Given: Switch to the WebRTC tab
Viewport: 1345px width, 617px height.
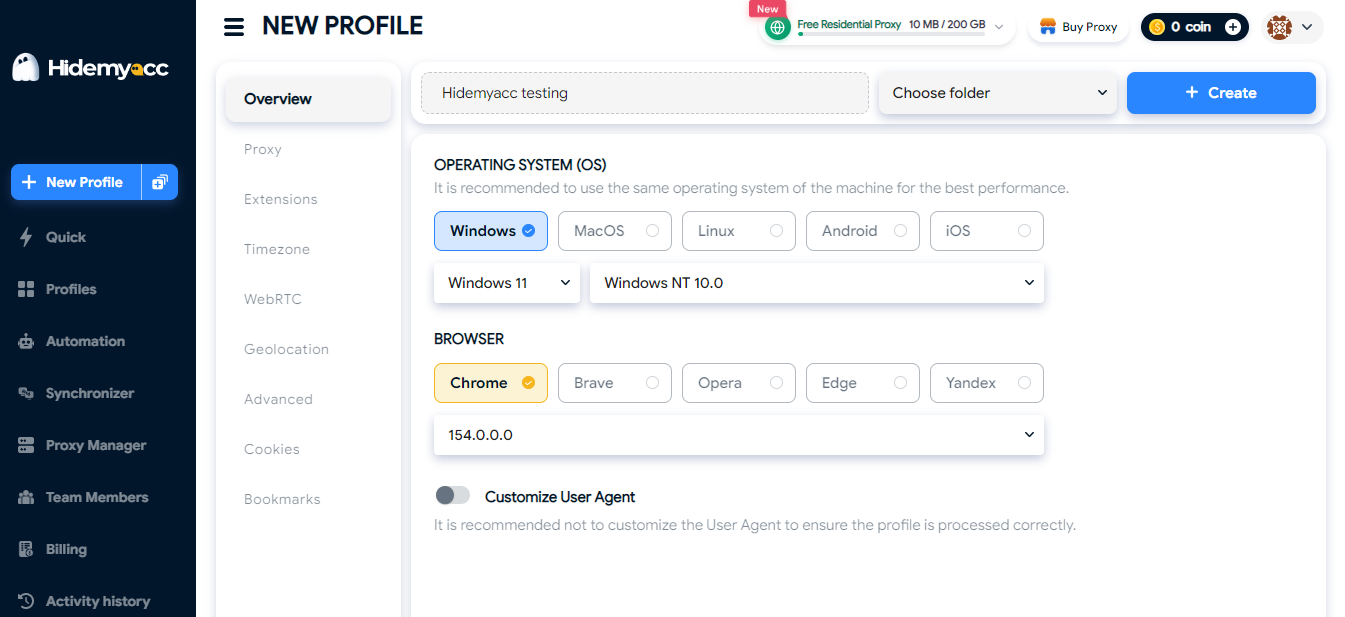Looking at the screenshot, I should click(x=273, y=299).
